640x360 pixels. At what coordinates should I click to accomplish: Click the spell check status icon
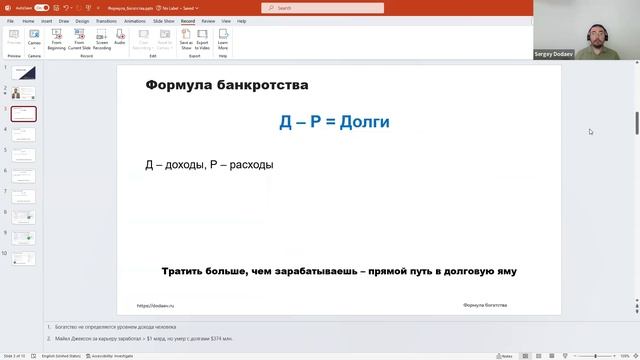[x=33, y=356]
